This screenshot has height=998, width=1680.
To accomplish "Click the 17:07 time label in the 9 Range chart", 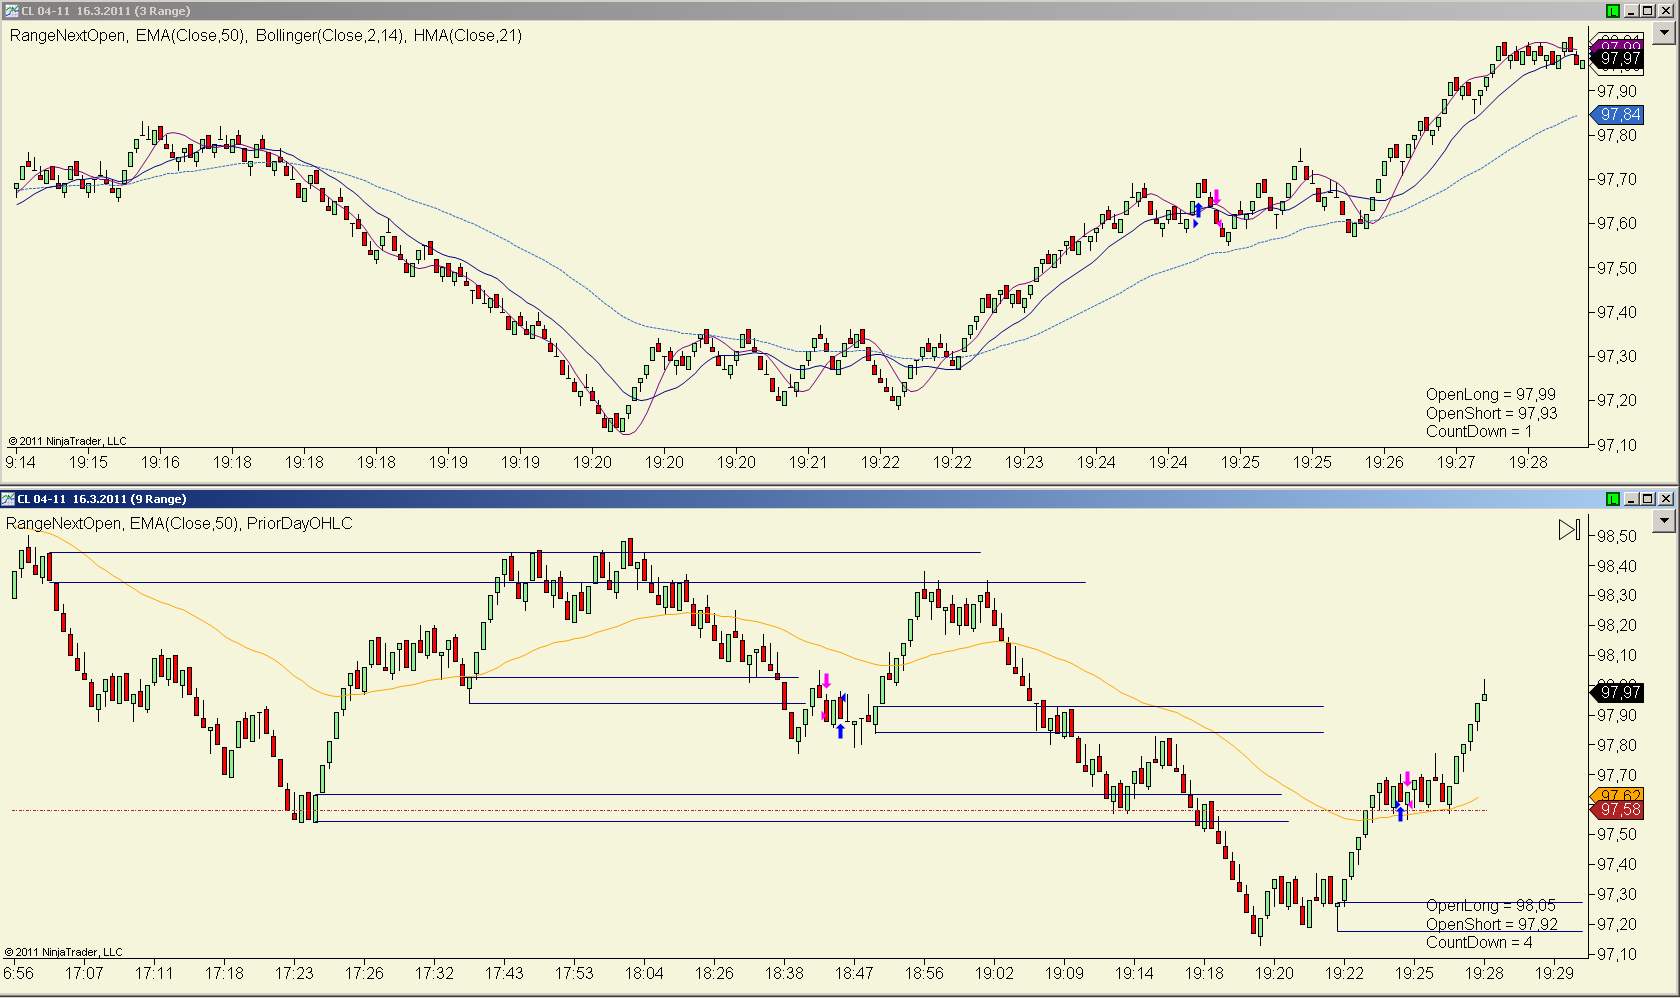I will pos(84,974).
